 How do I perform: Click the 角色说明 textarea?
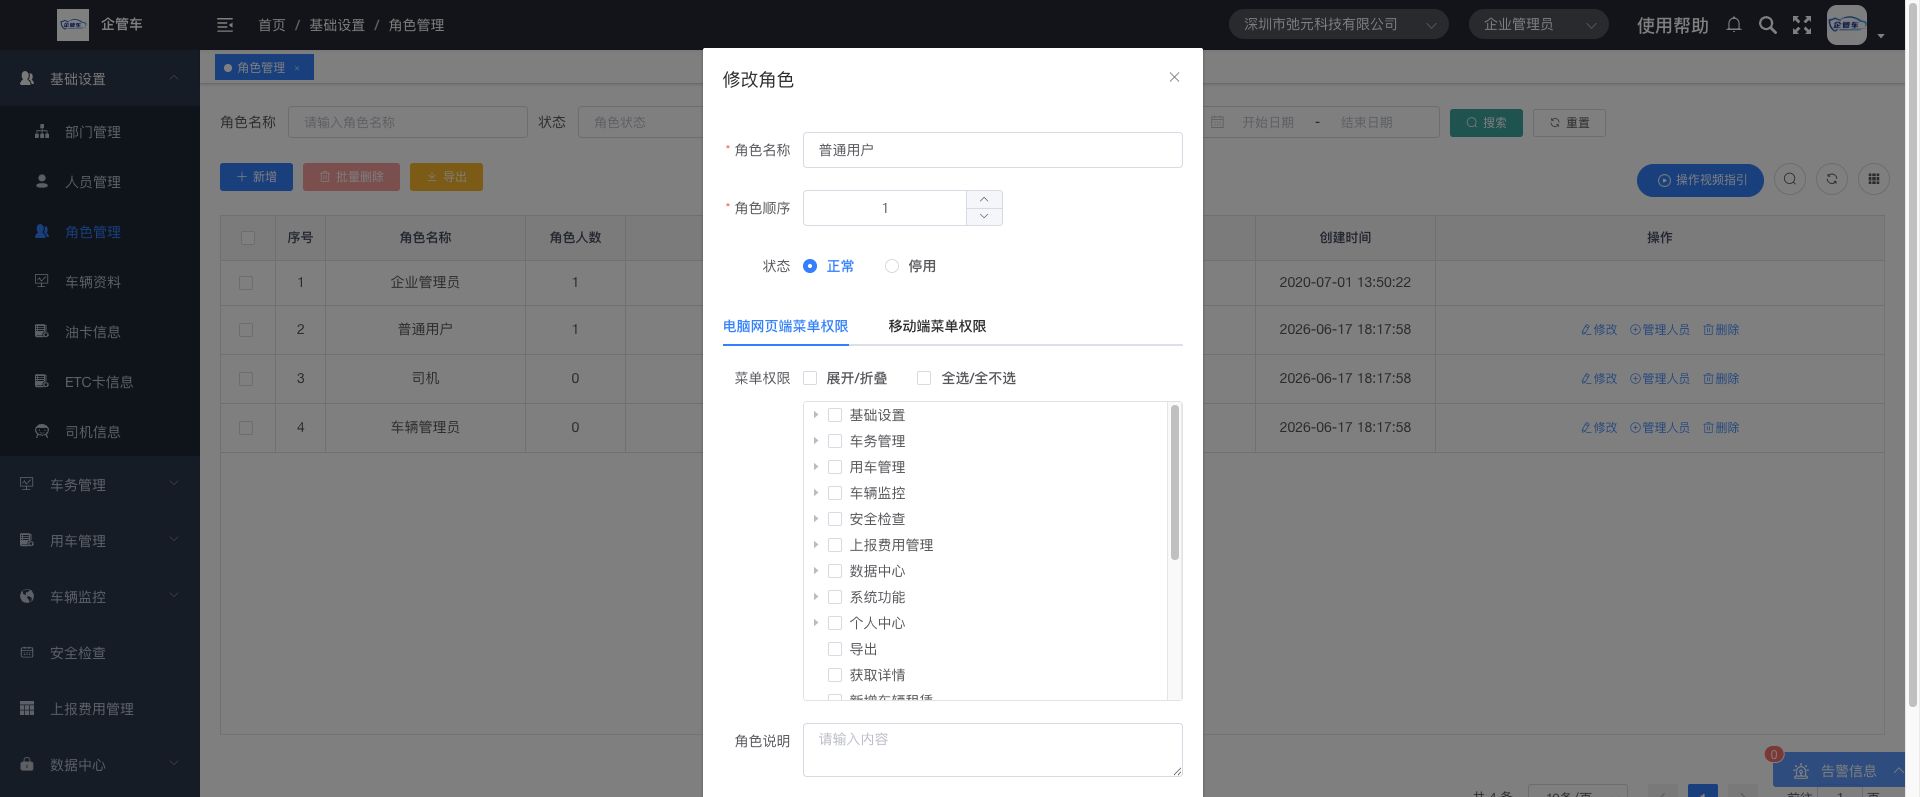coord(992,750)
